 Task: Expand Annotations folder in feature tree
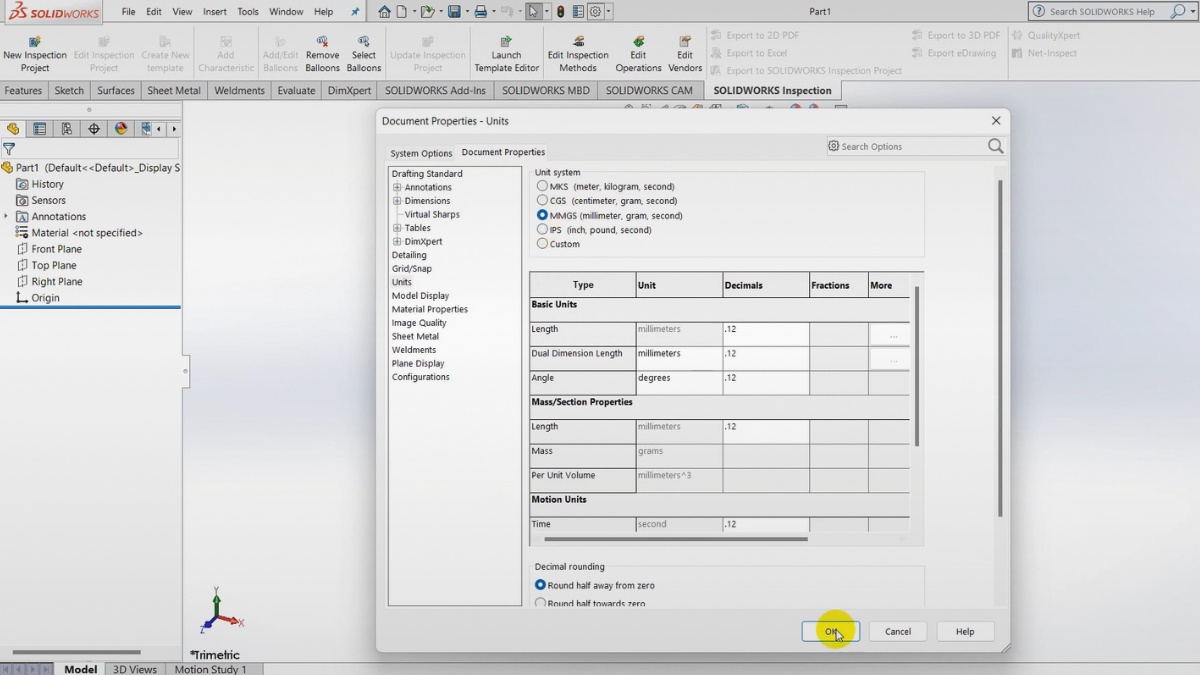(6, 216)
